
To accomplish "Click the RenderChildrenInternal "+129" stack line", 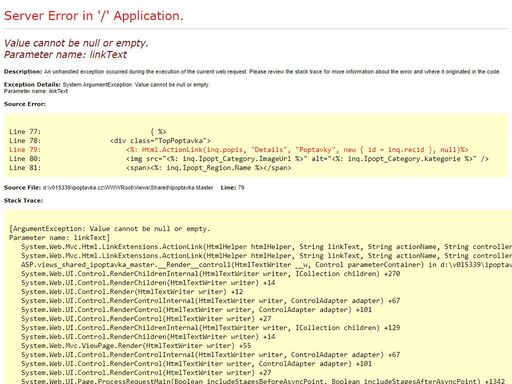I will pyautogui.click(x=211, y=328).
